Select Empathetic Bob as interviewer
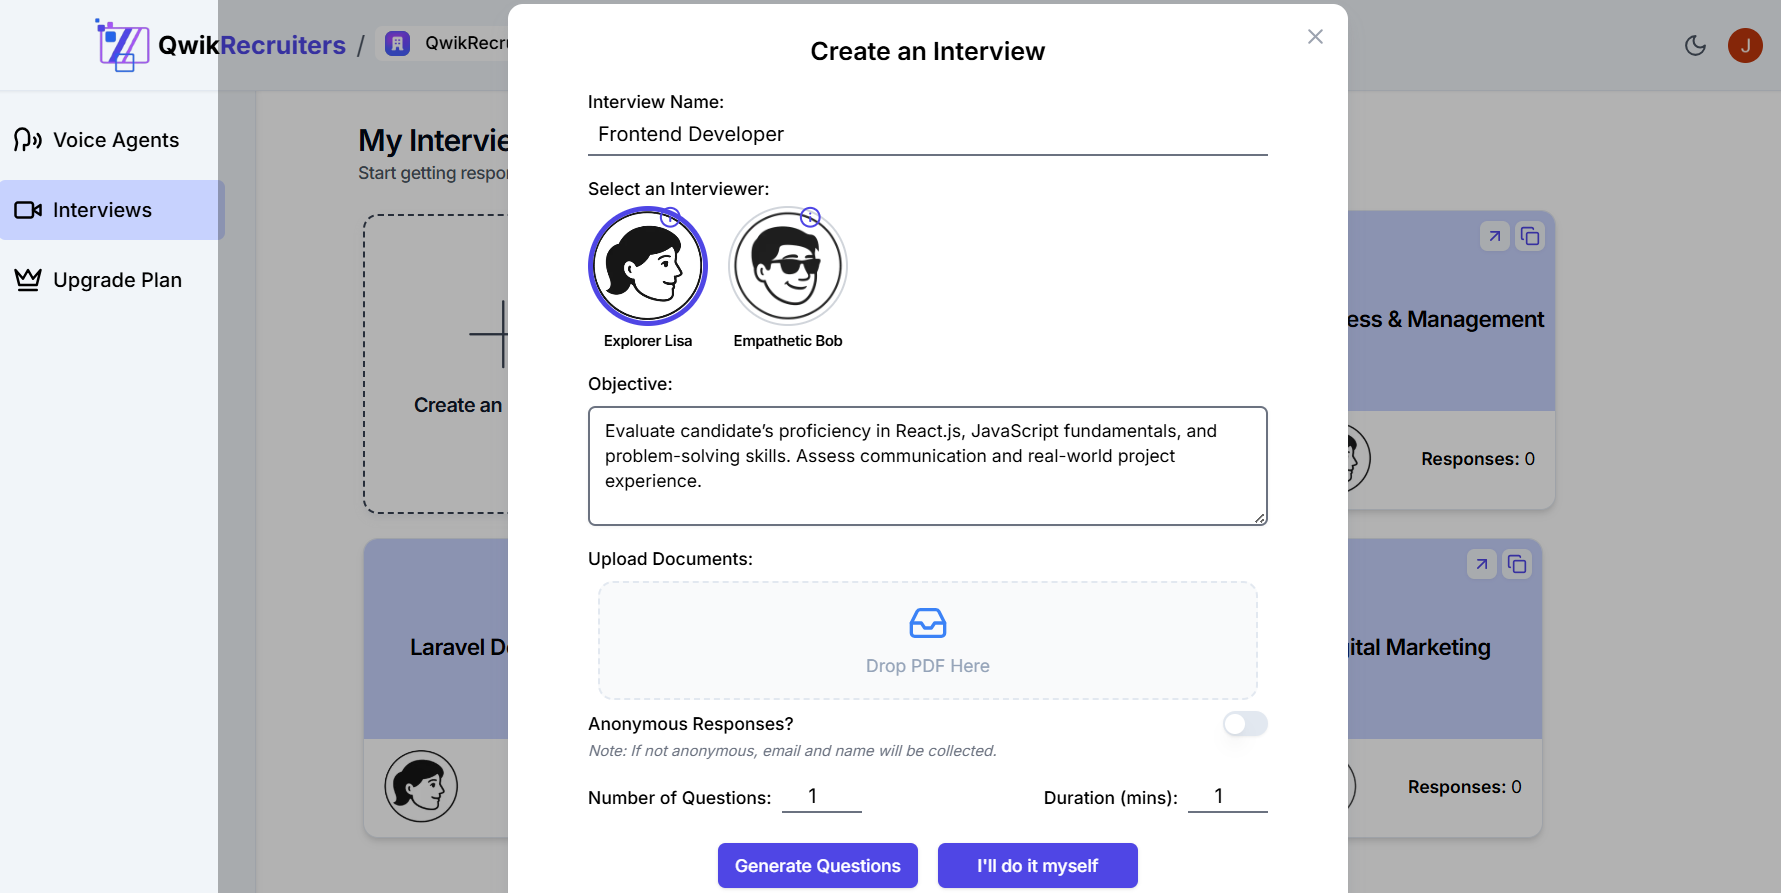The image size is (1781, 893). pyautogui.click(x=788, y=266)
